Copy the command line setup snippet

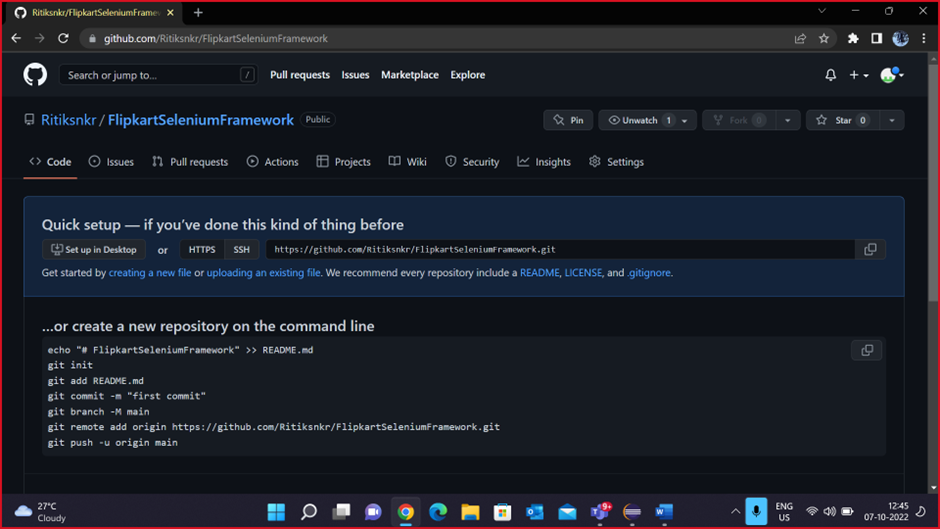(867, 350)
